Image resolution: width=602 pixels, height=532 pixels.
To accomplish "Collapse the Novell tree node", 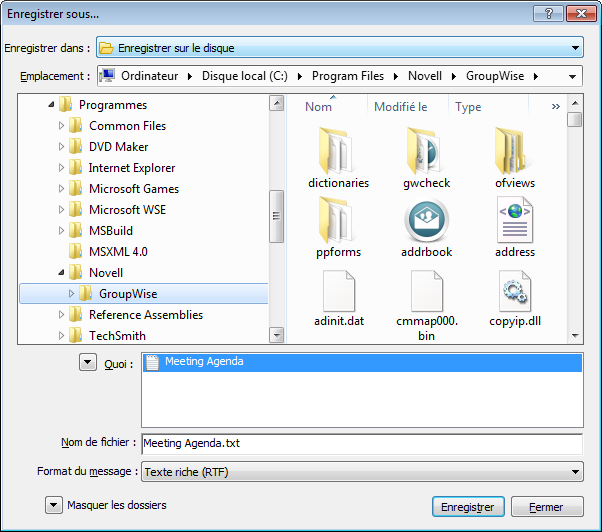I will (61, 273).
